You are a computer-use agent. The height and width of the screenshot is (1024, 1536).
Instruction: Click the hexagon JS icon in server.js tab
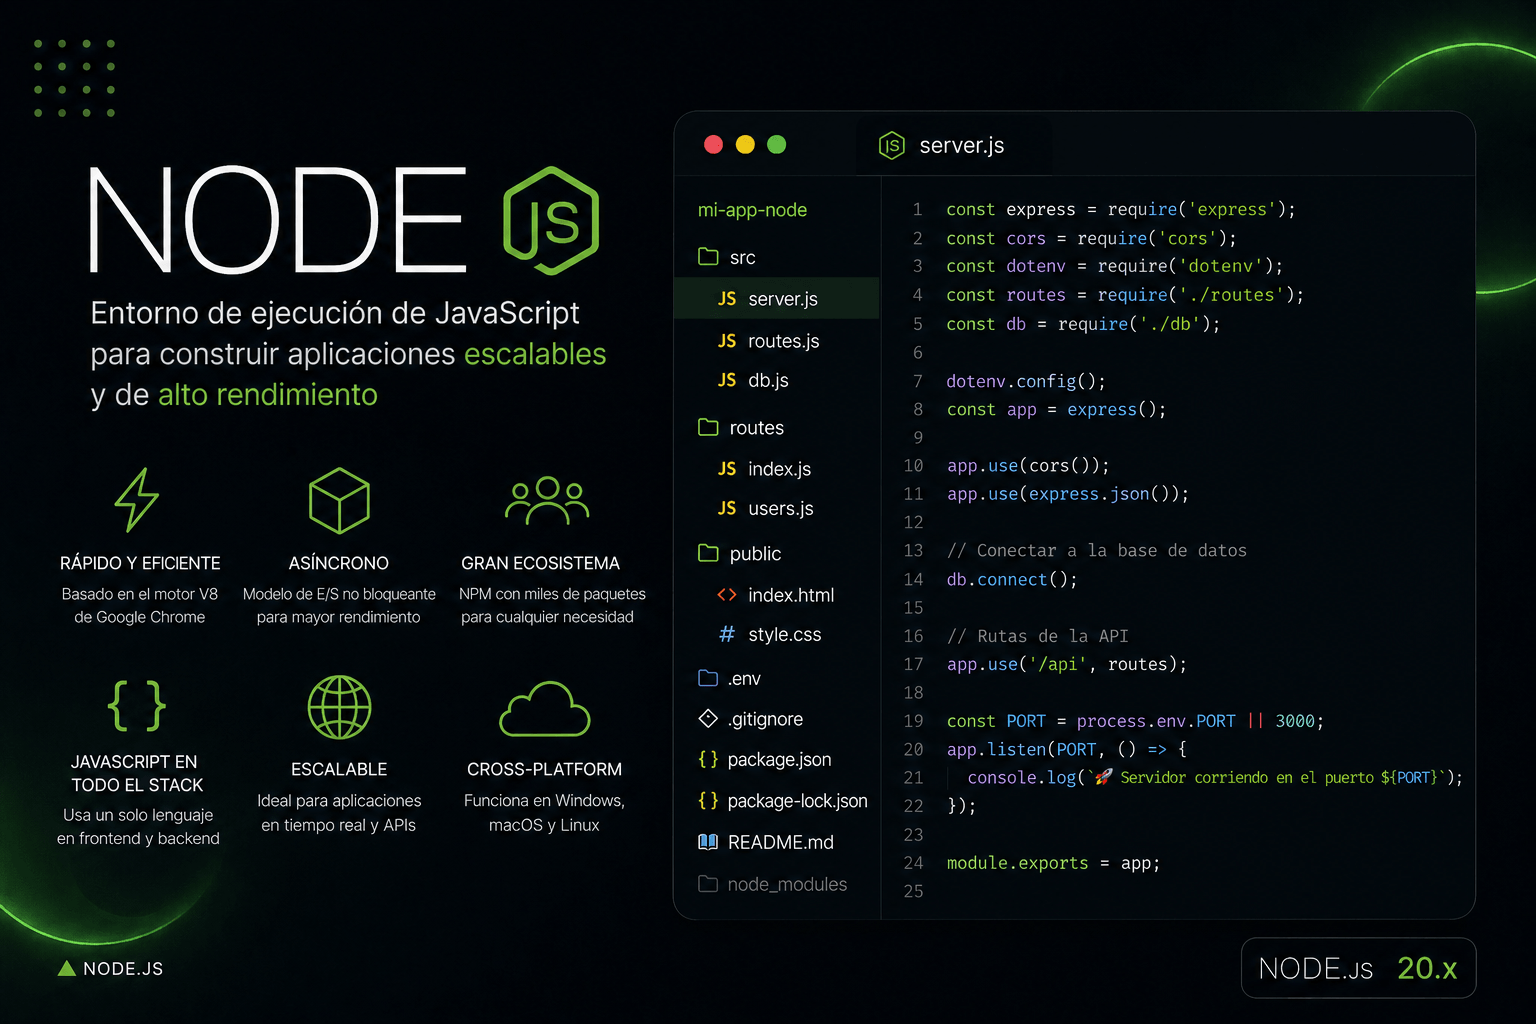891,146
